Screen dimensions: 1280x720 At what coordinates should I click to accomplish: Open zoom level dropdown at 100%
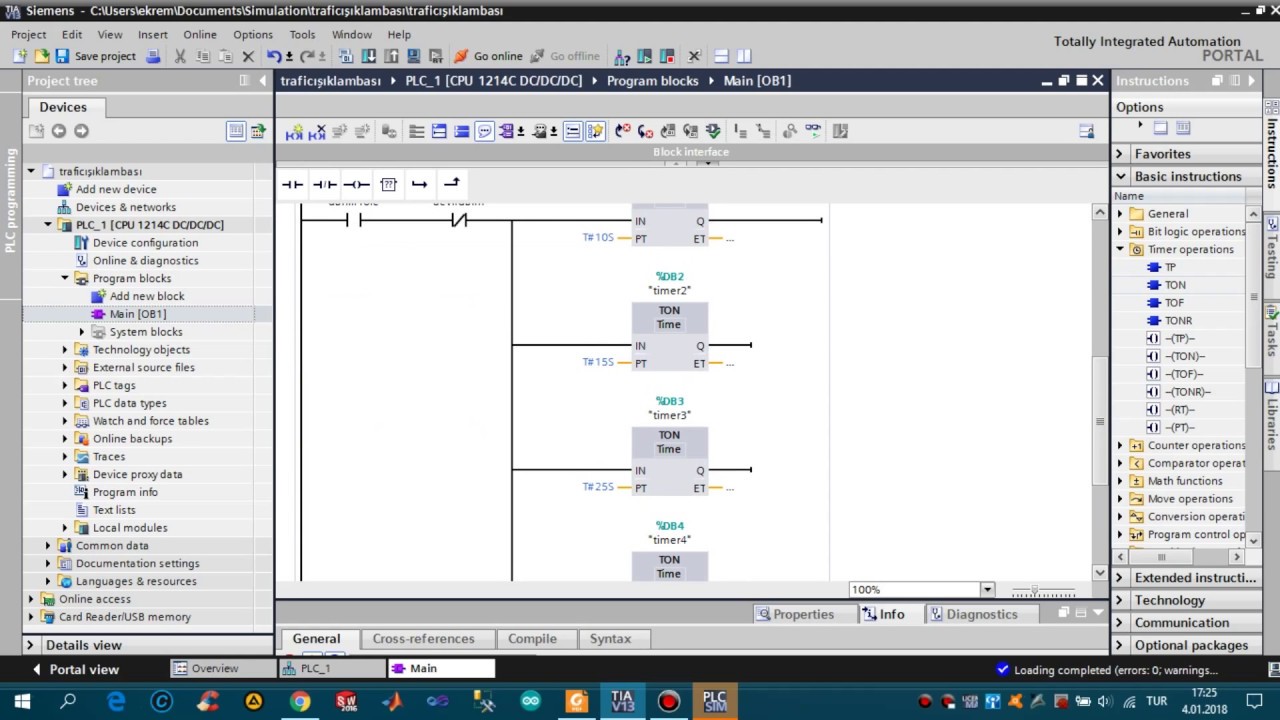987,590
